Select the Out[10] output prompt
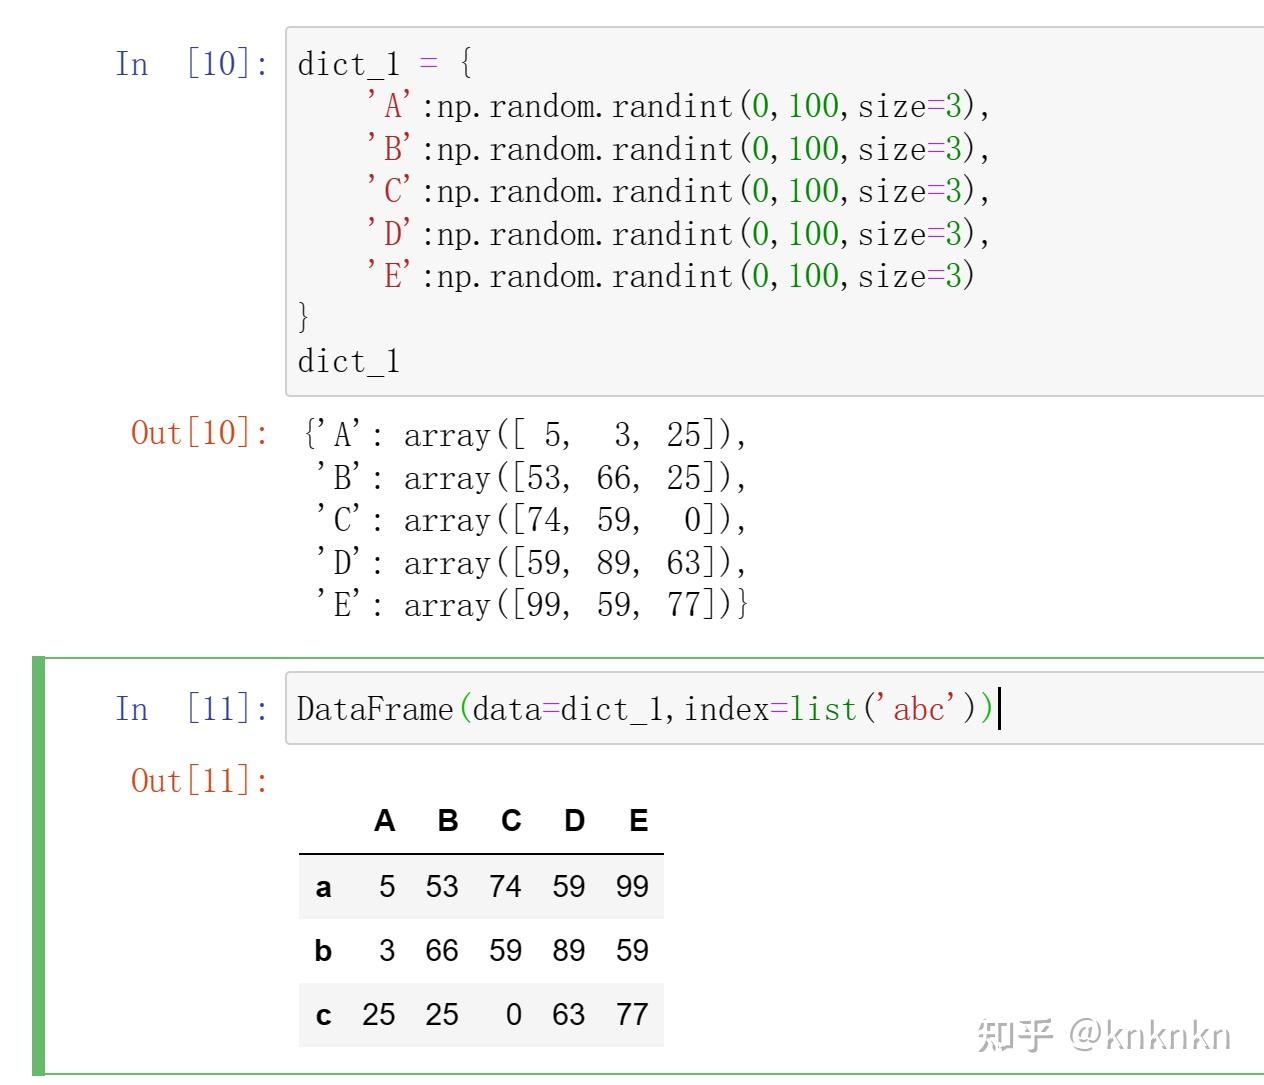The image size is (1264, 1085). 199,433
